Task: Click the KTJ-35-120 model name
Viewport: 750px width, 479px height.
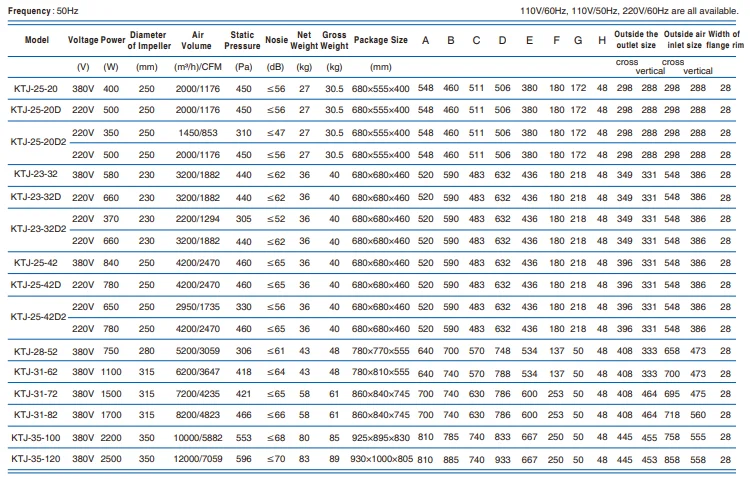Action: pos(36,460)
